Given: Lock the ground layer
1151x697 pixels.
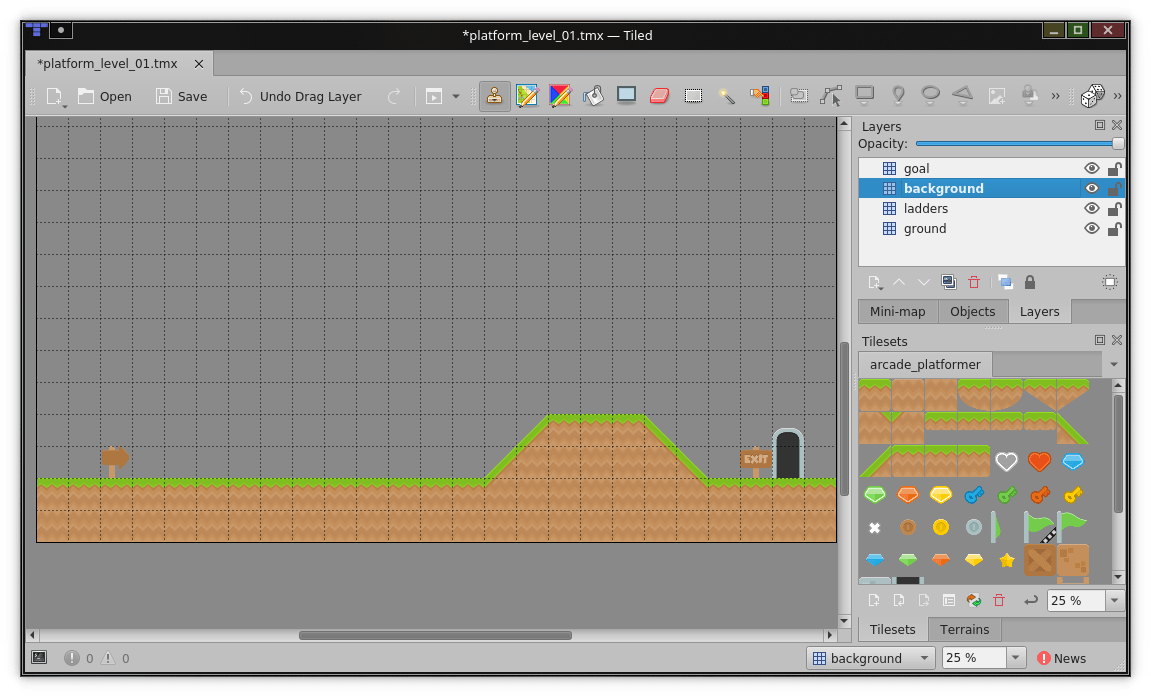Looking at the screenshot, I should [x=1115, y=228].
